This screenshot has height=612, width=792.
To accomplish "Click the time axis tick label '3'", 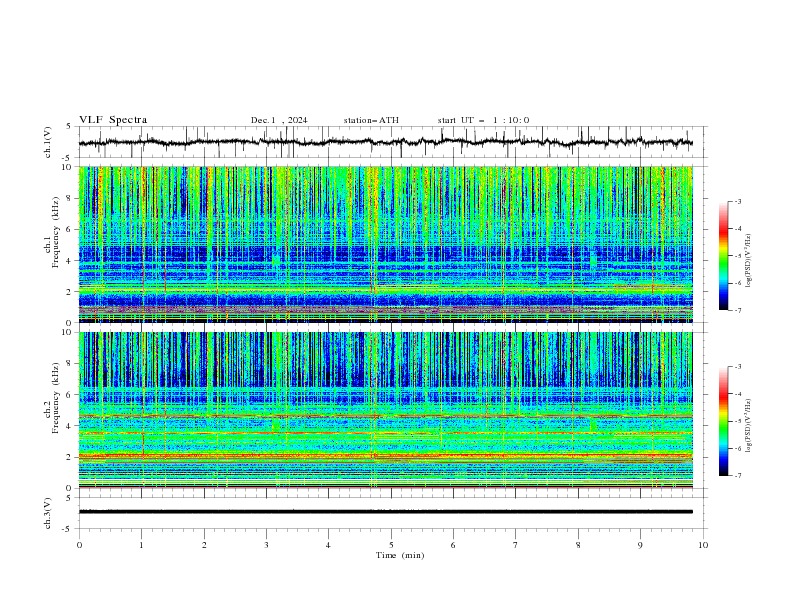I will 266,545.
